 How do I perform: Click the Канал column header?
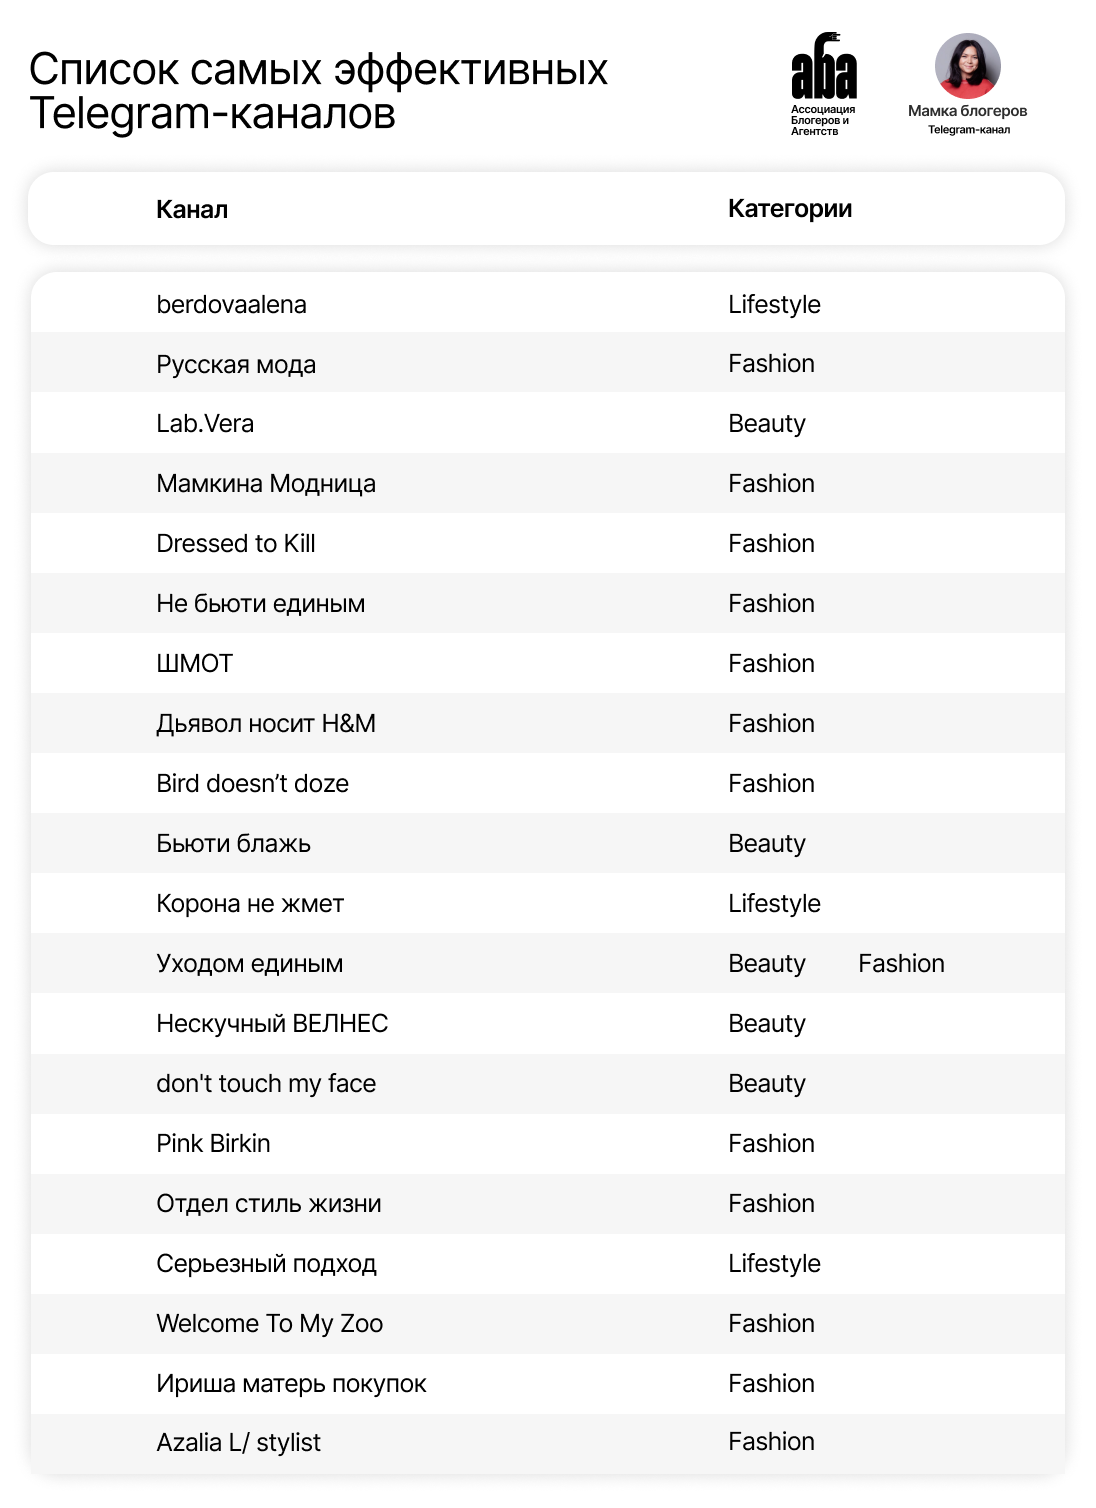(192, 210)
